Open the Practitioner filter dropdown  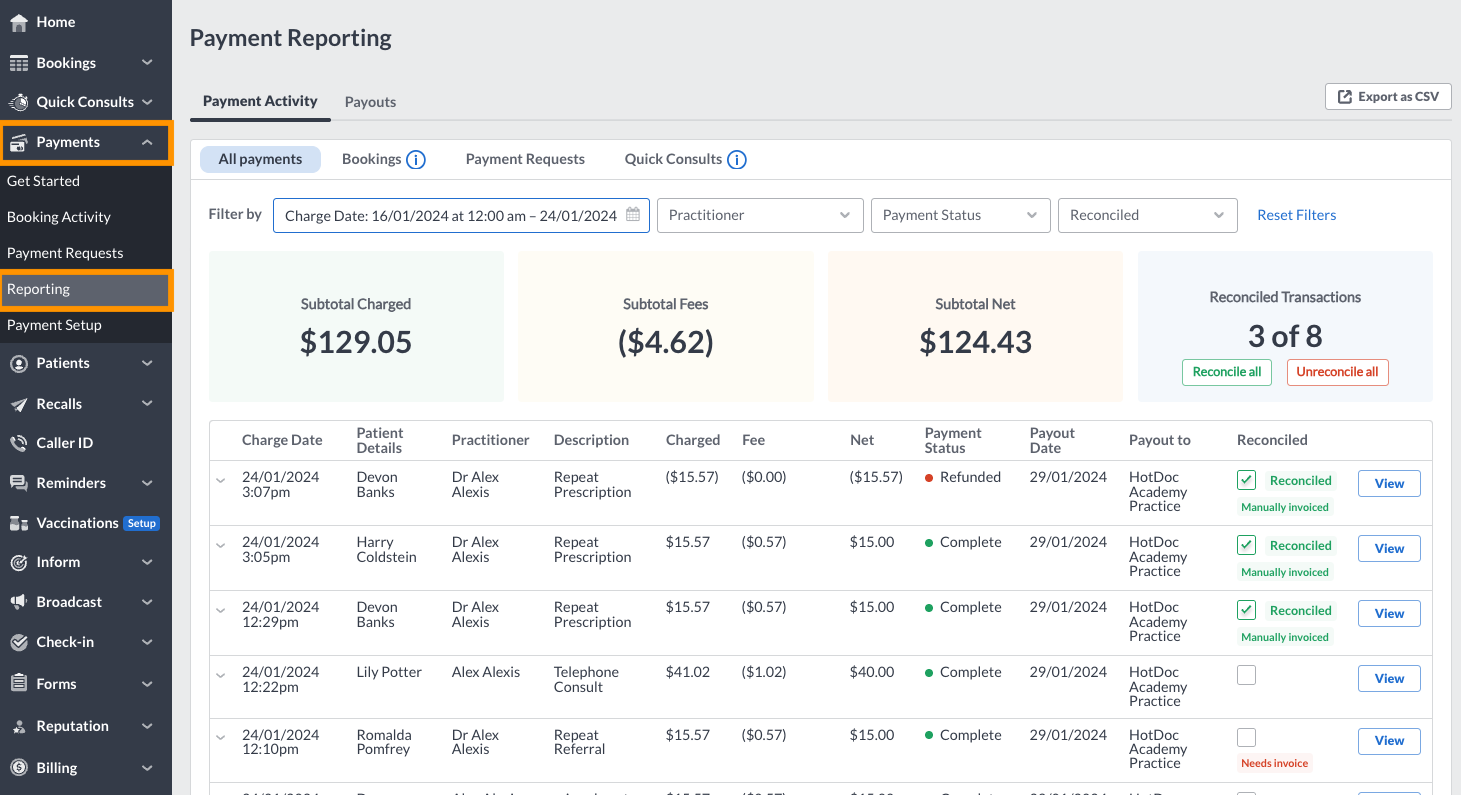tap(760, 215)
